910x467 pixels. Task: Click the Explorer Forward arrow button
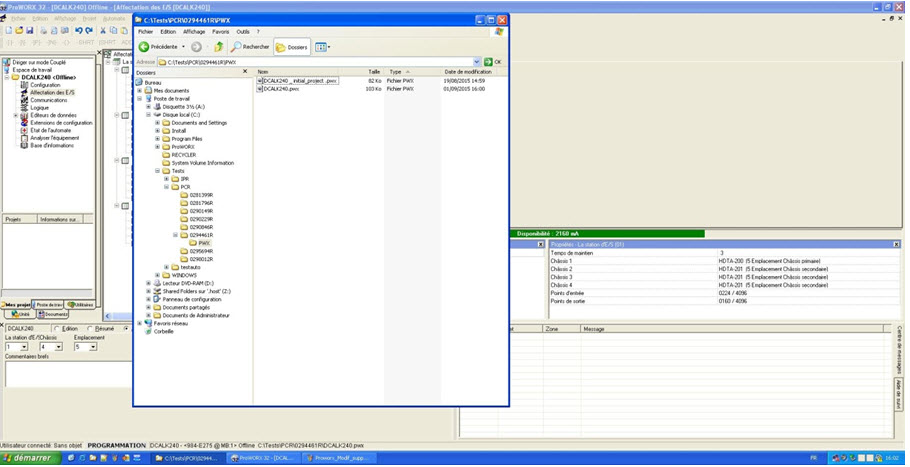pos(196,47)
